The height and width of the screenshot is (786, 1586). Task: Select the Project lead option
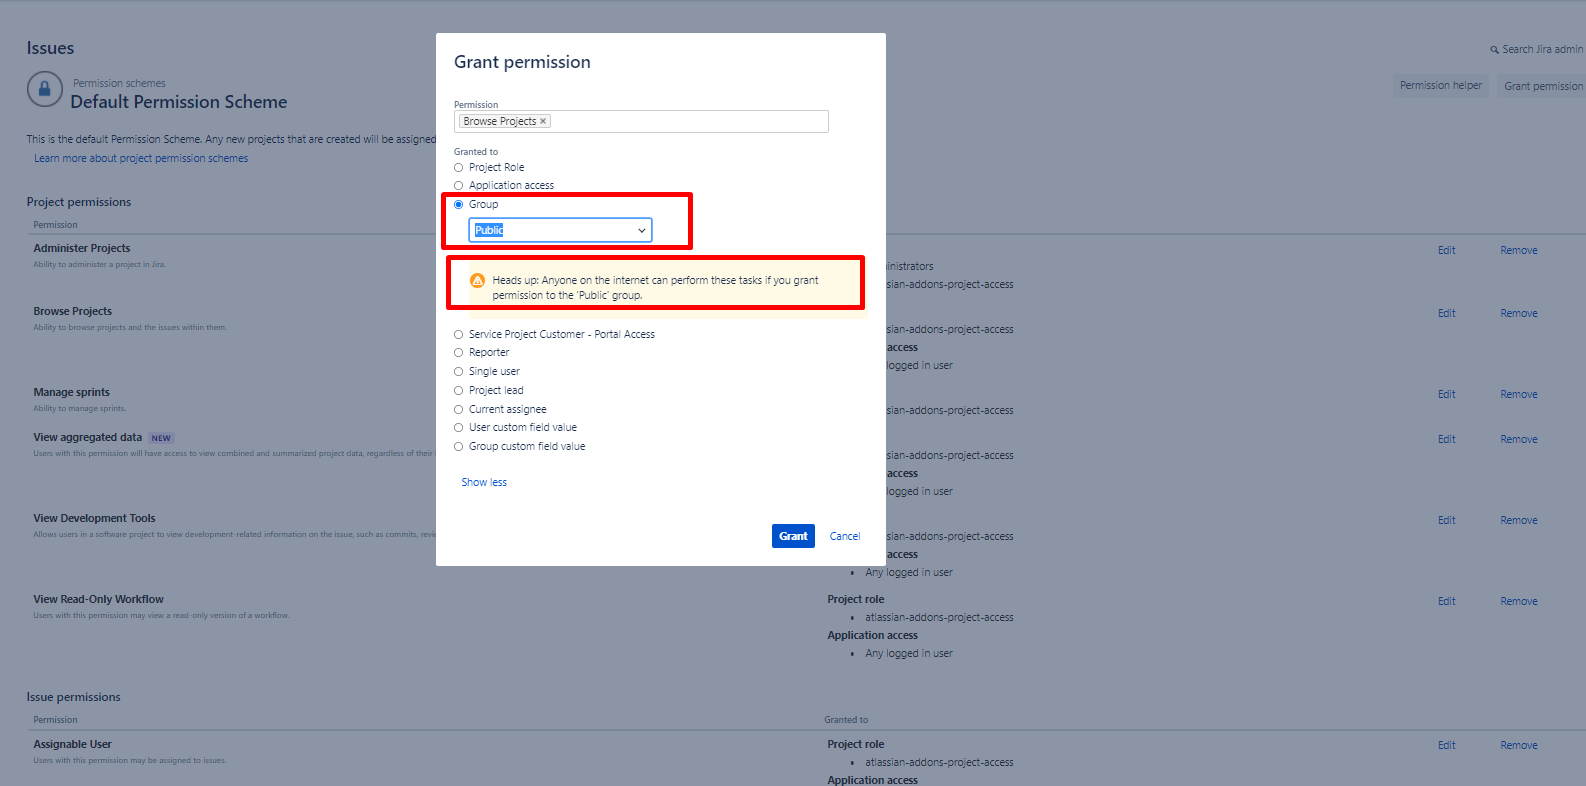coord(459,391)
